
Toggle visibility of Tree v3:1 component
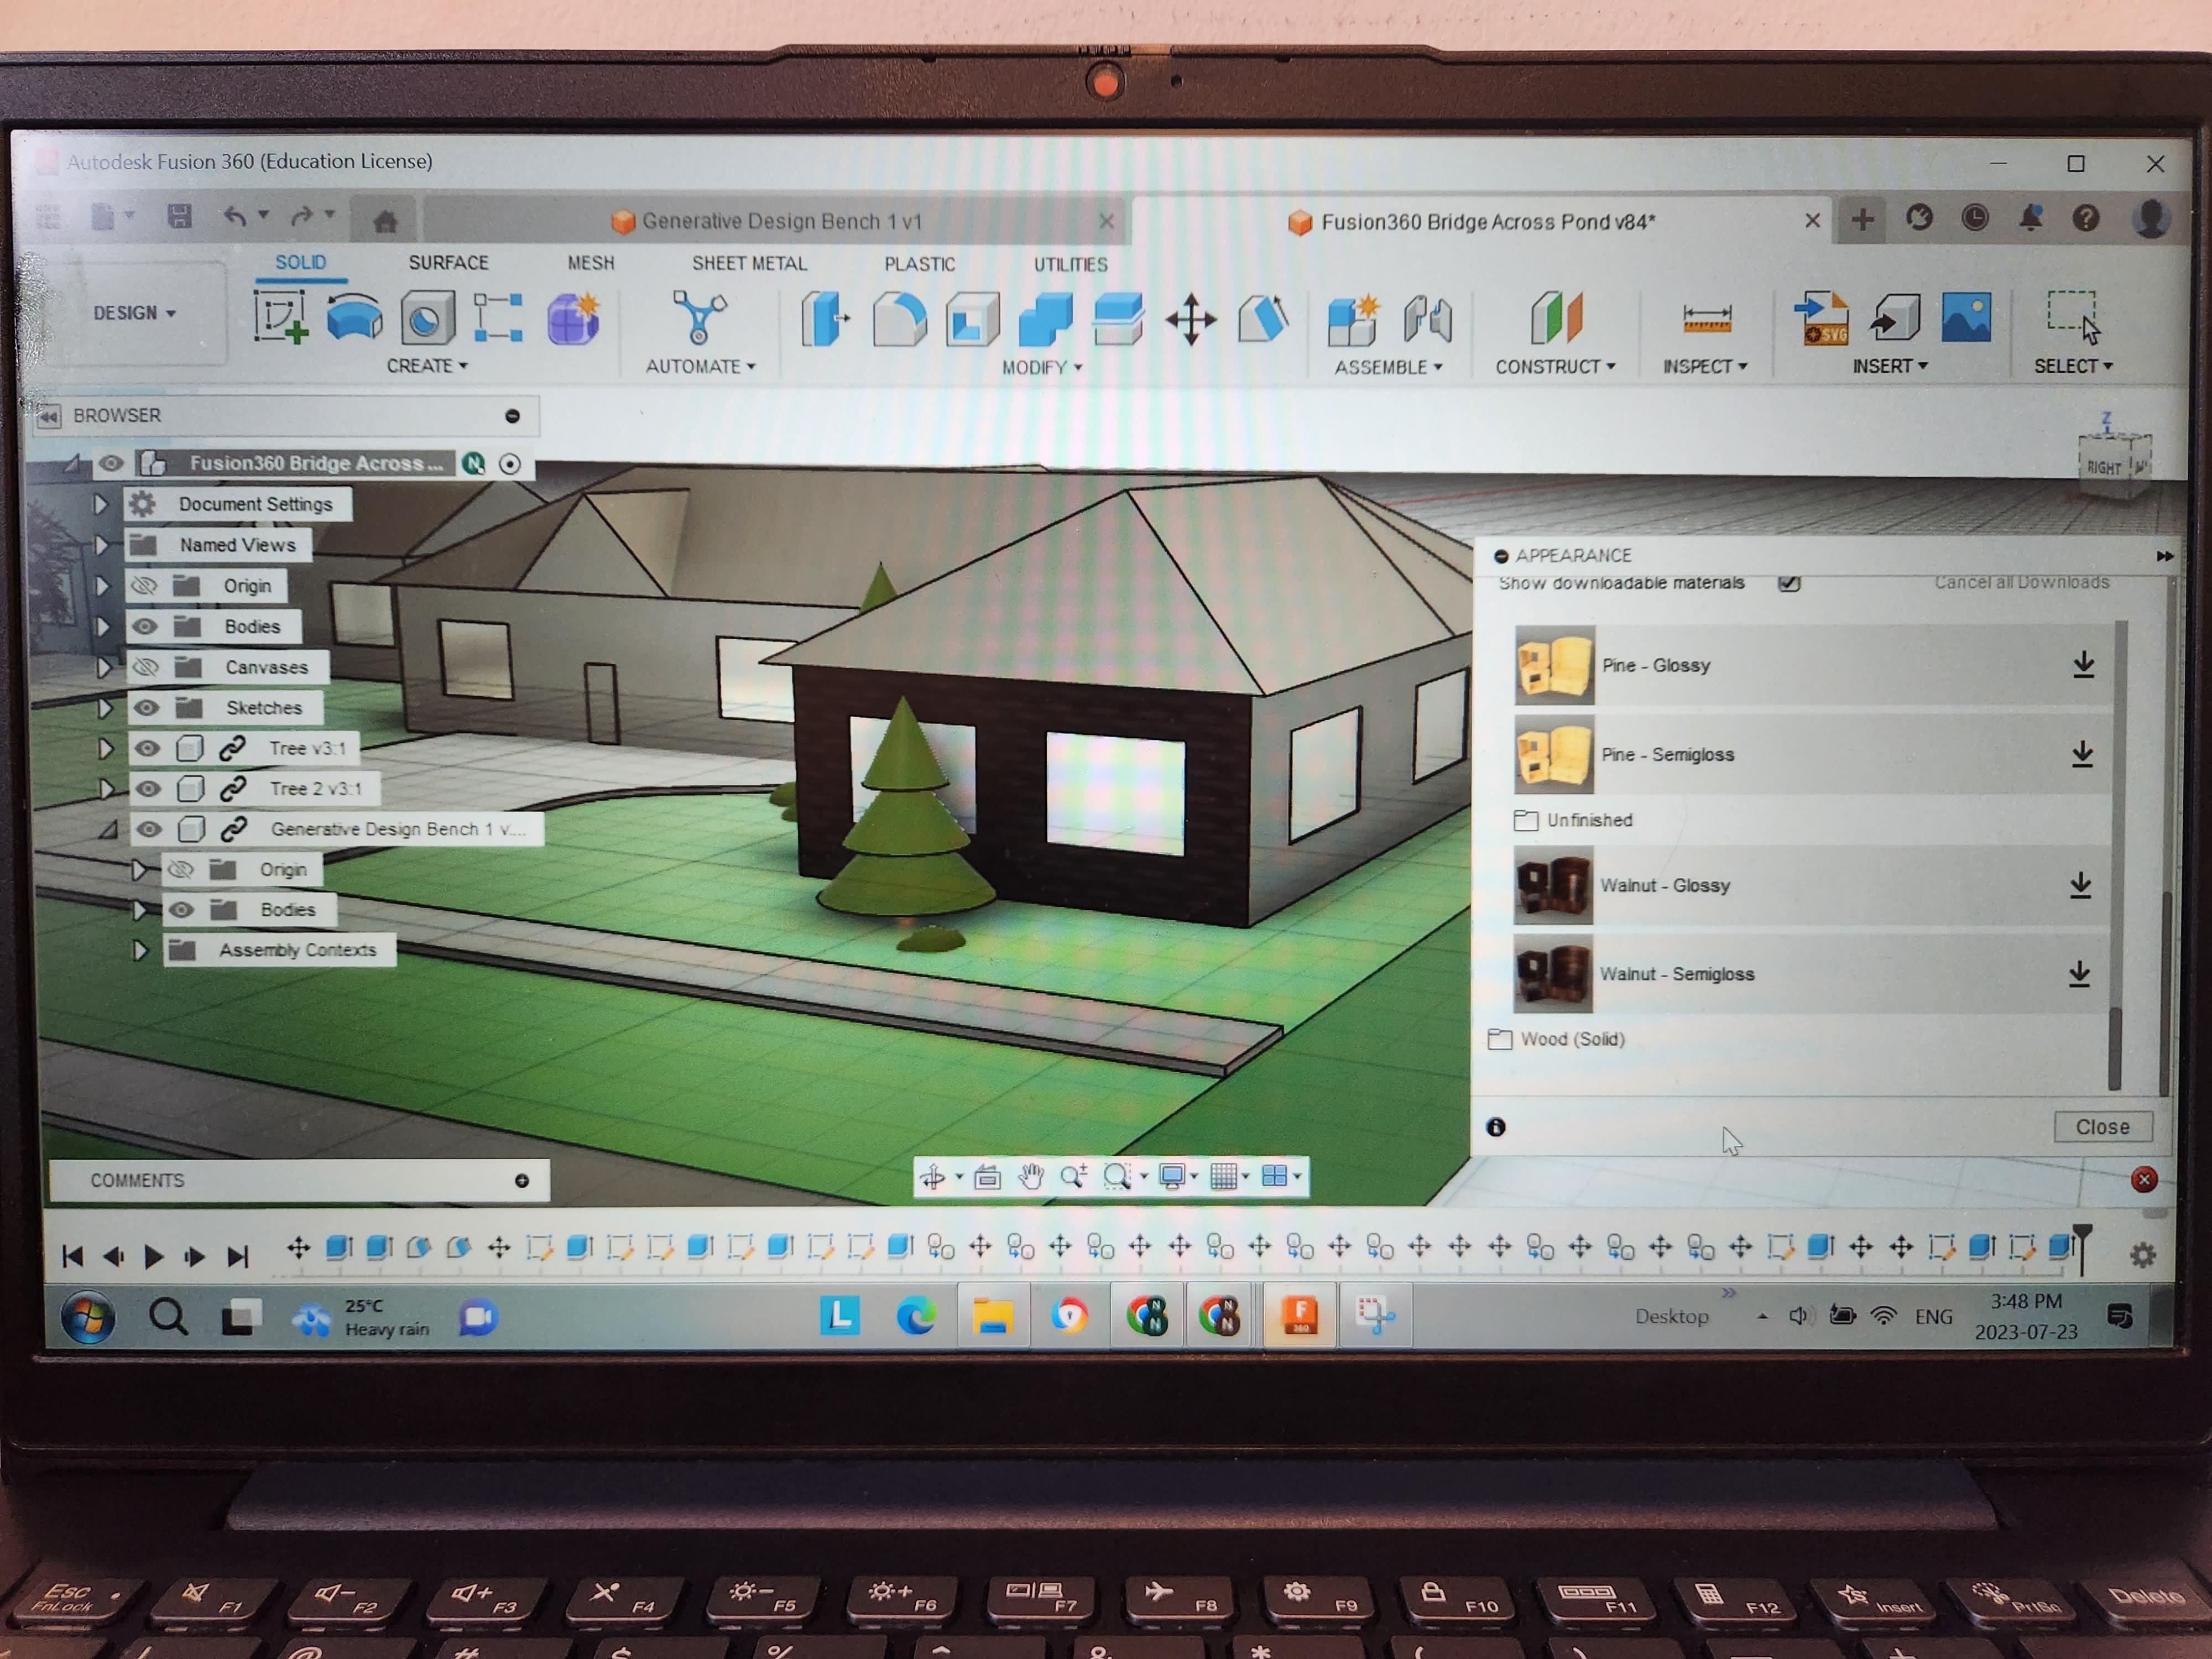click(x=148, y=748)
